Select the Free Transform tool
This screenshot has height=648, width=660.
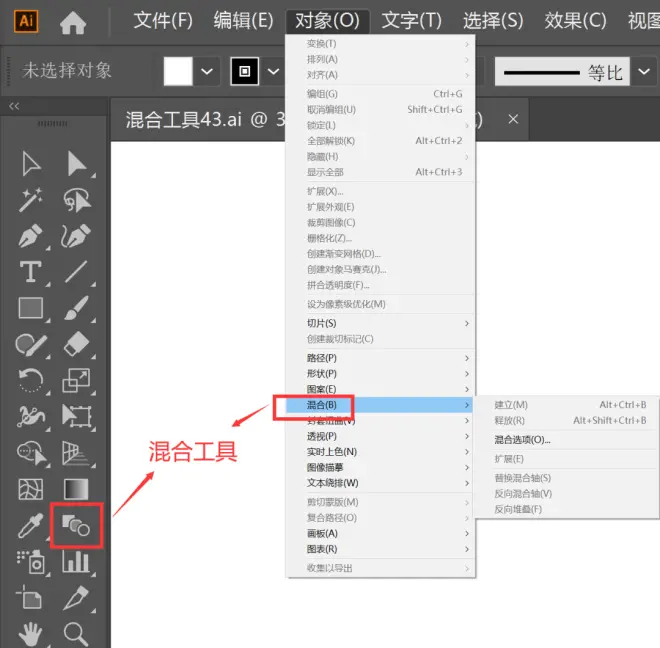click(77, 416)
